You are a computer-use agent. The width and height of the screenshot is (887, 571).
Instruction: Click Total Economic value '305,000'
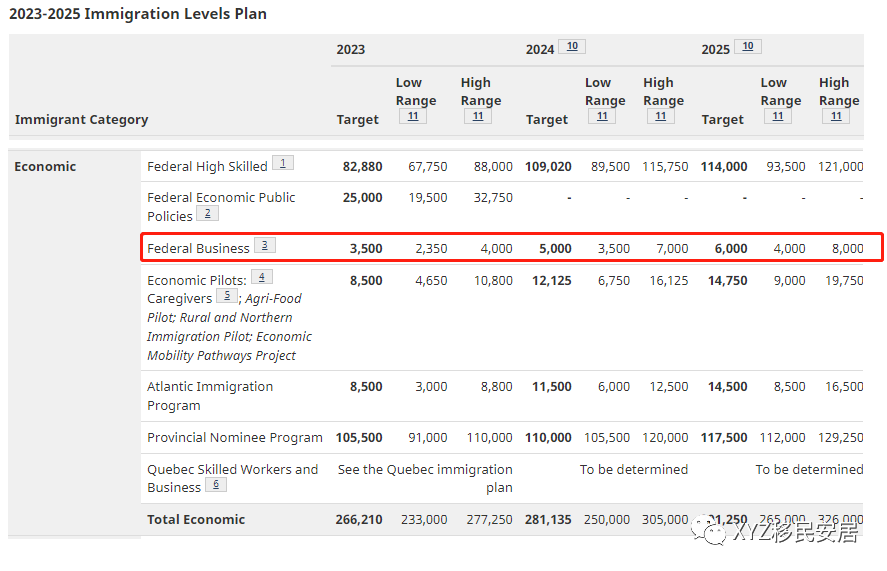(x=665, y=520)
